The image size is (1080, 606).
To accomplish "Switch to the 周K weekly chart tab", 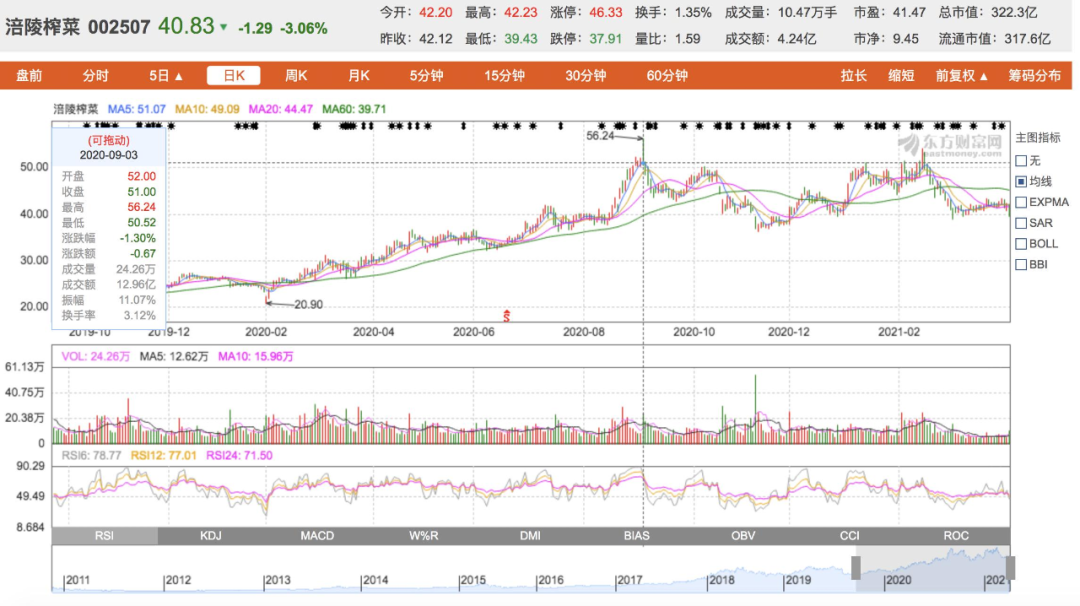I will point(296,76).
